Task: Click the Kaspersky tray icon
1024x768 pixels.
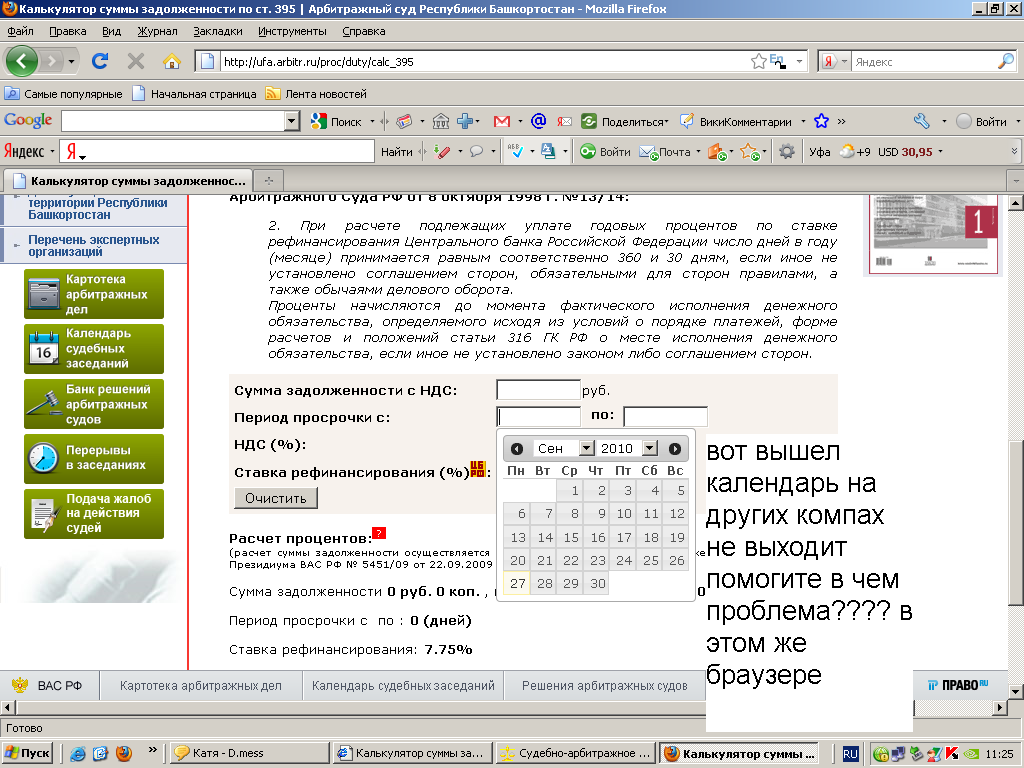Action: (950, 754)
